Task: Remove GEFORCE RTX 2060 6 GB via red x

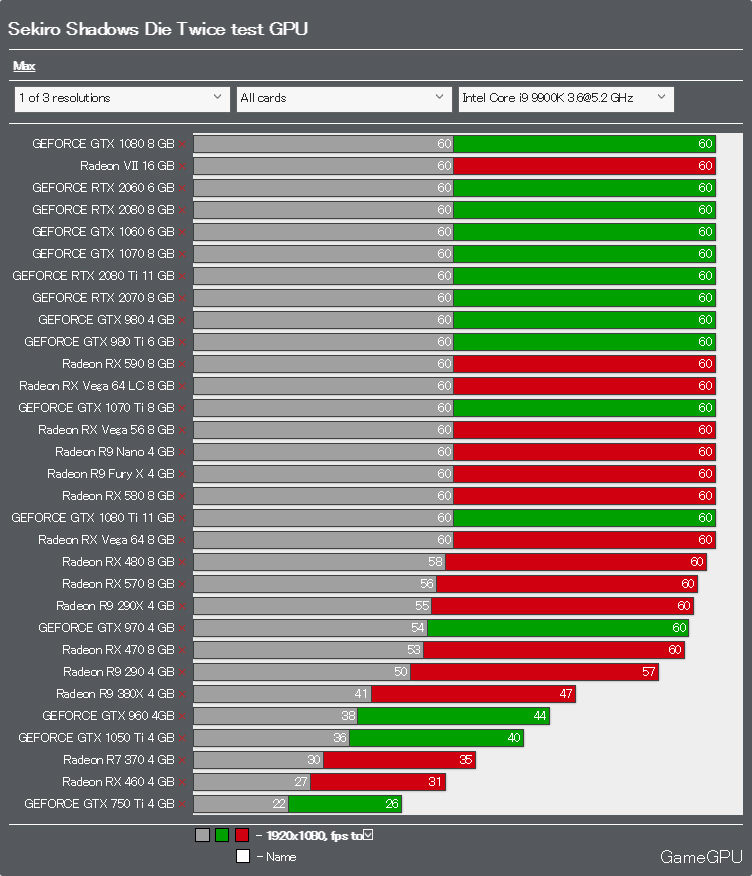Action: coord(182,188)
